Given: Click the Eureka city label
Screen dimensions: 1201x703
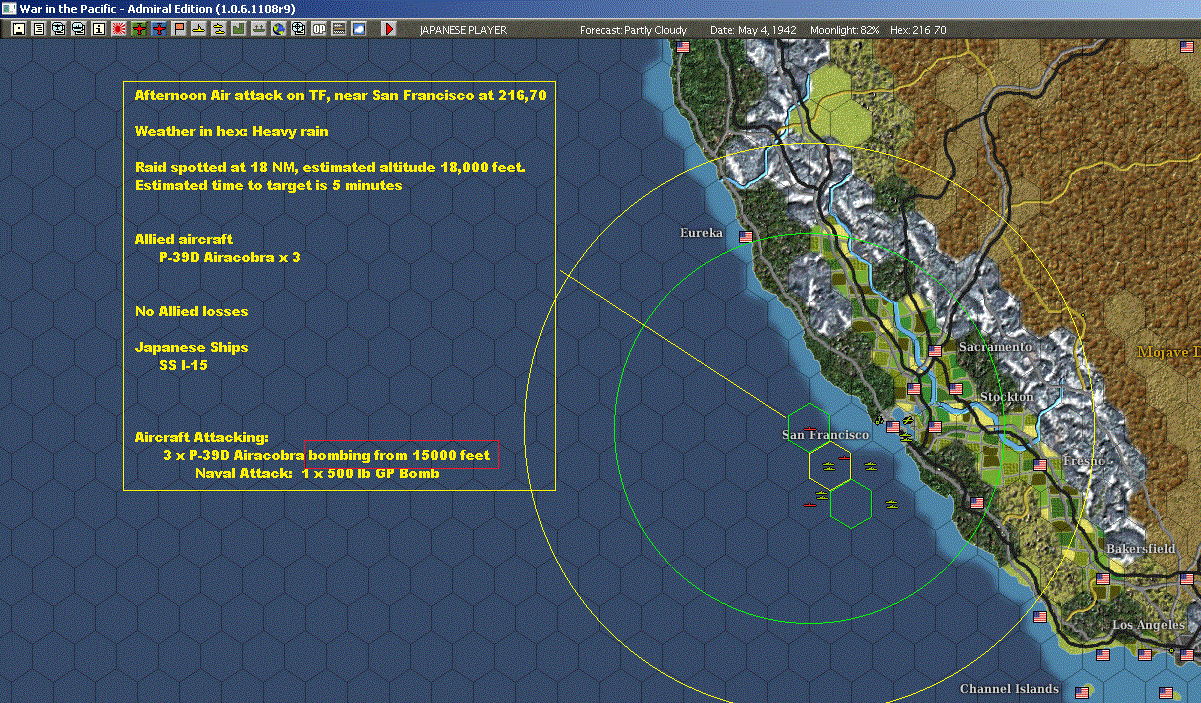Looking at the screenshot, I should 701,232.
